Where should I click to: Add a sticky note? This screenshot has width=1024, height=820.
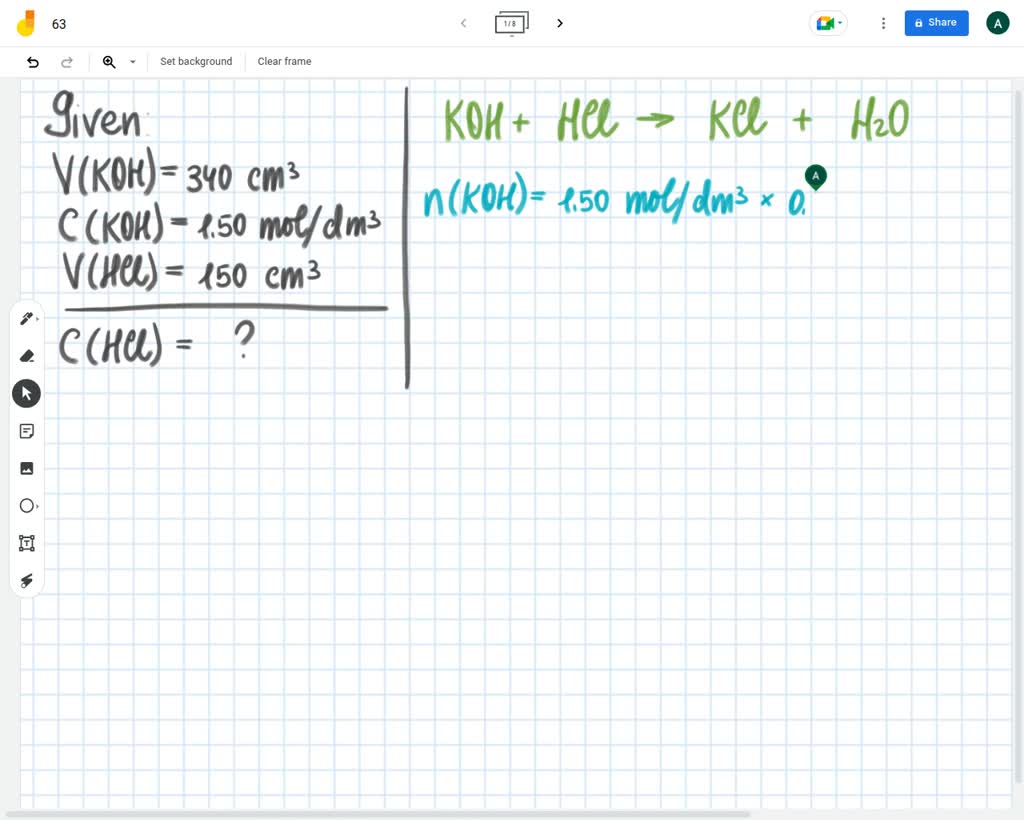[x=26, y=430]
